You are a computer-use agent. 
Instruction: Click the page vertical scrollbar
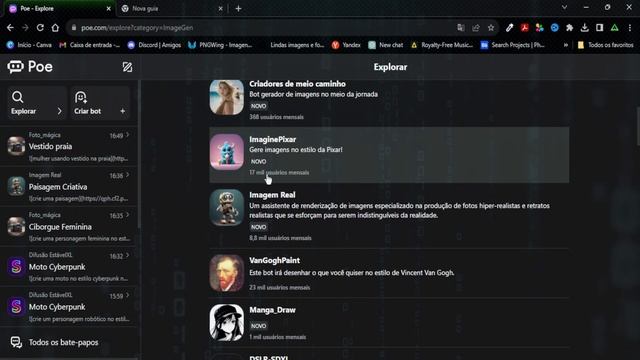[x=638, y=126]
